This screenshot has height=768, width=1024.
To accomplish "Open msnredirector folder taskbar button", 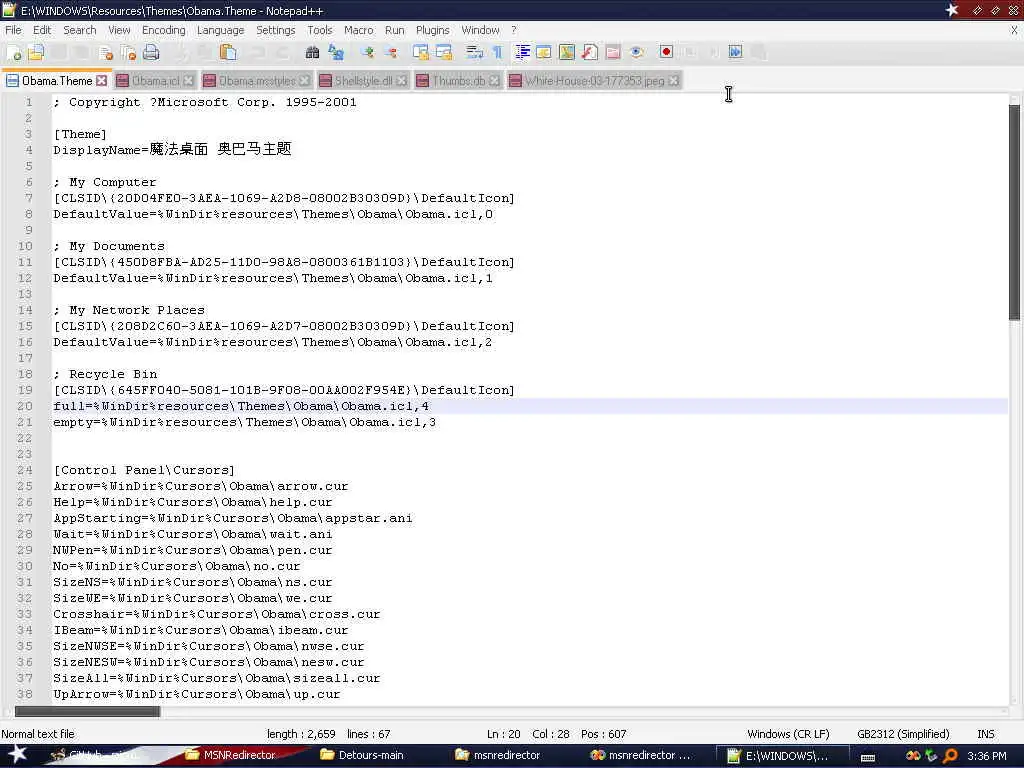I will [498, 755].
